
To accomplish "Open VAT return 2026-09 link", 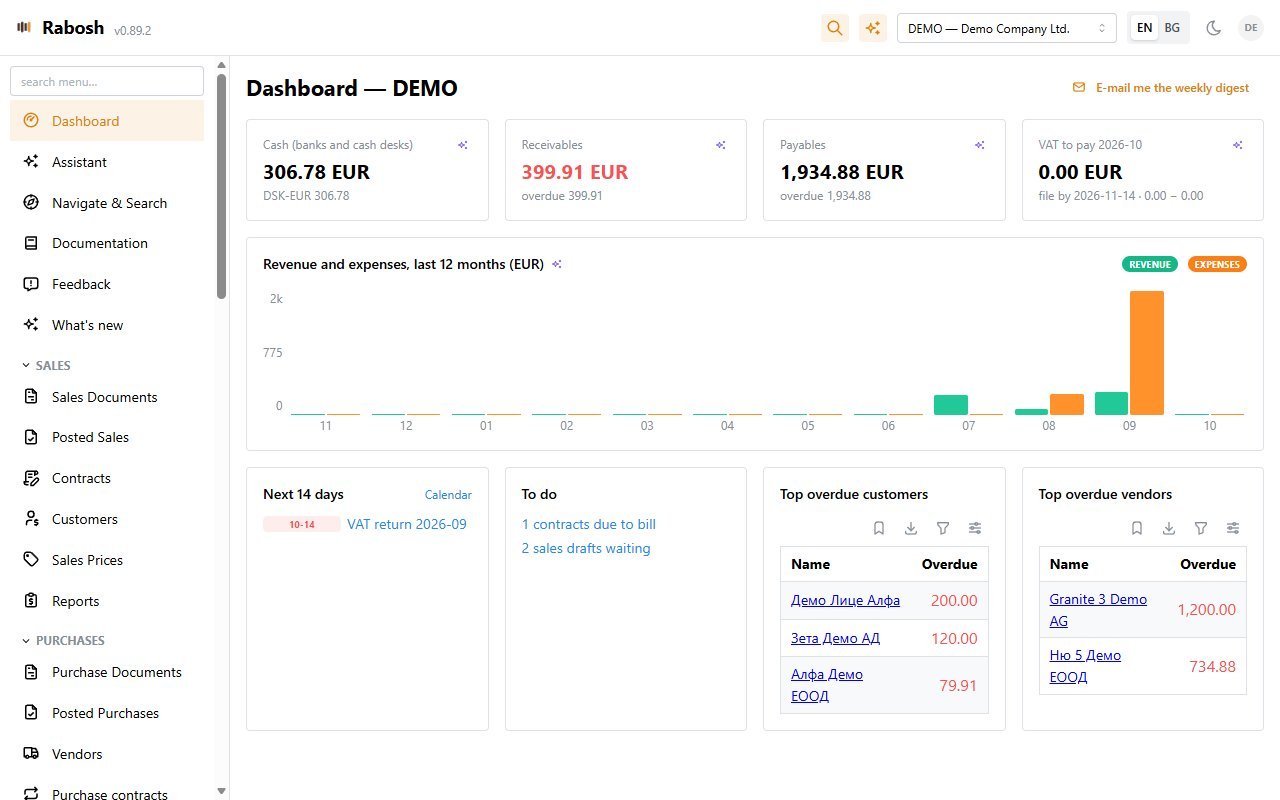I will coord(407,524).
